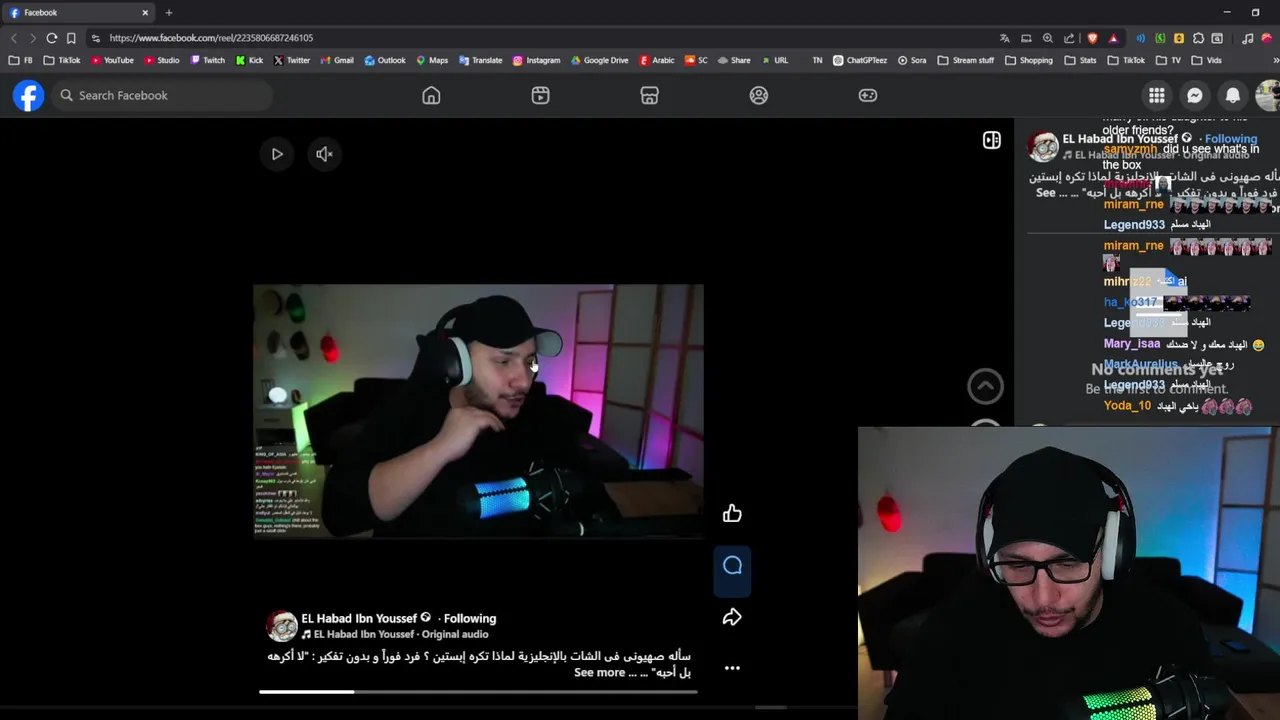Viewport: 1280px width, 720px height.
Task: Expand the Shopping bookmarks folder
Action: pyautogui.click(x=1028, y=60)
